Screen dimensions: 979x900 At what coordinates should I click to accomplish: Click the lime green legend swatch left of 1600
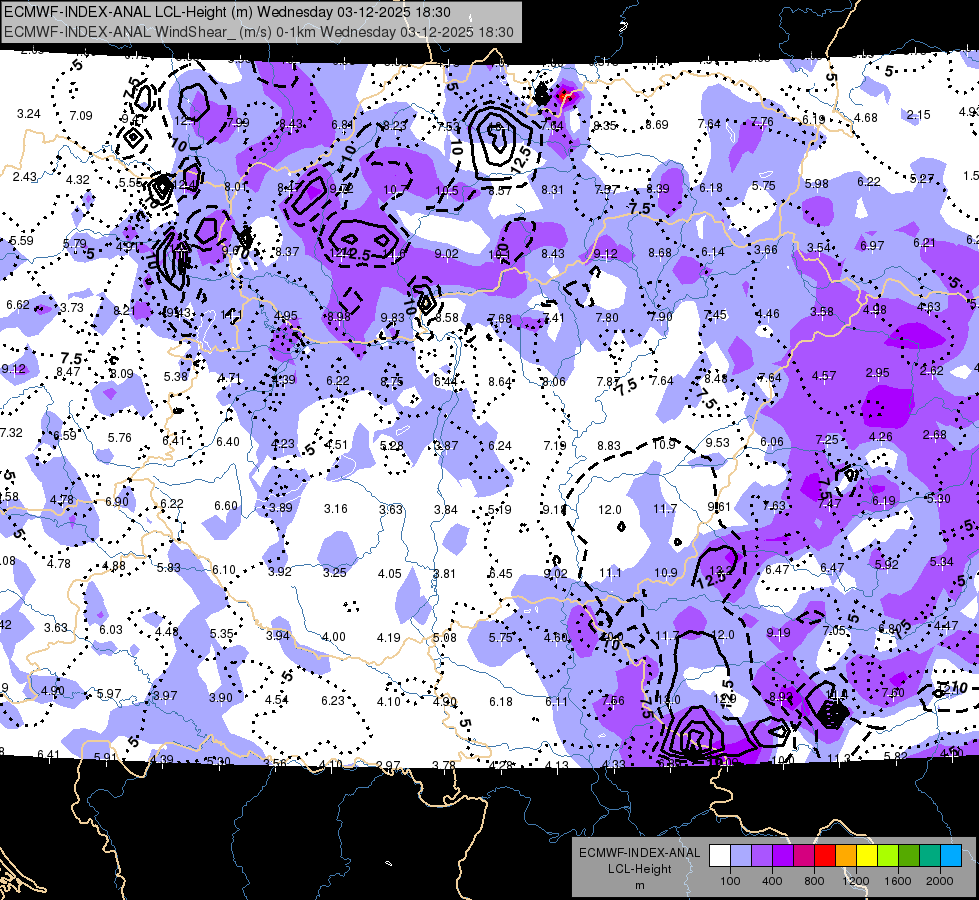pyautogui.click(x=888, y=855)
